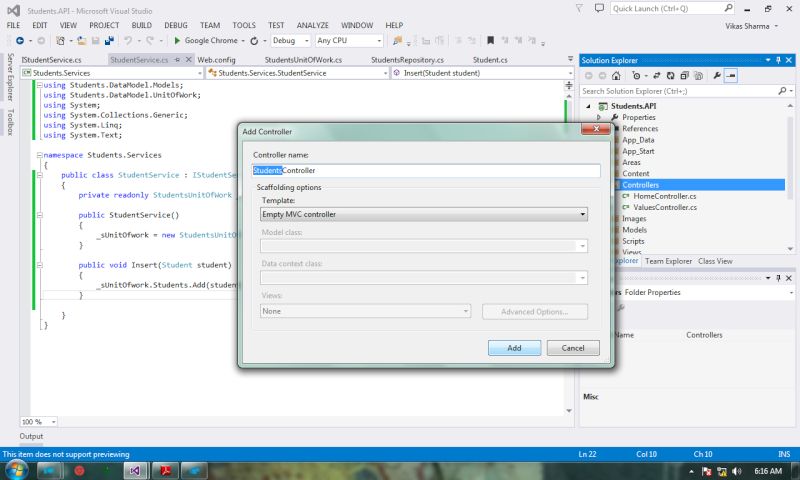
Task: Click the Output panel tab
Action: 31,436
